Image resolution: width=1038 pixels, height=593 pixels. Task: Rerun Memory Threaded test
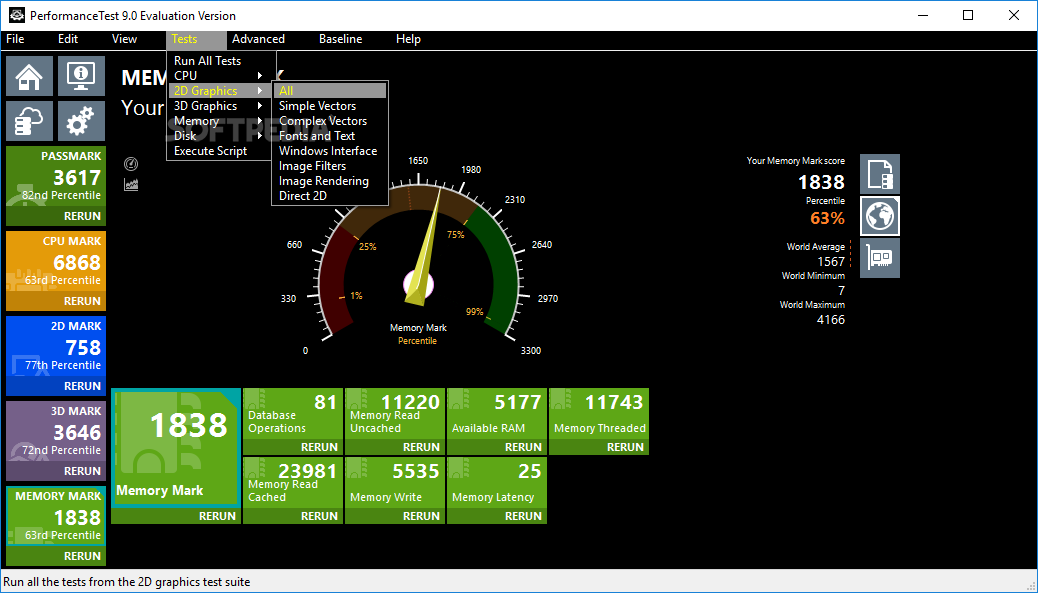(x=625, y=447)
